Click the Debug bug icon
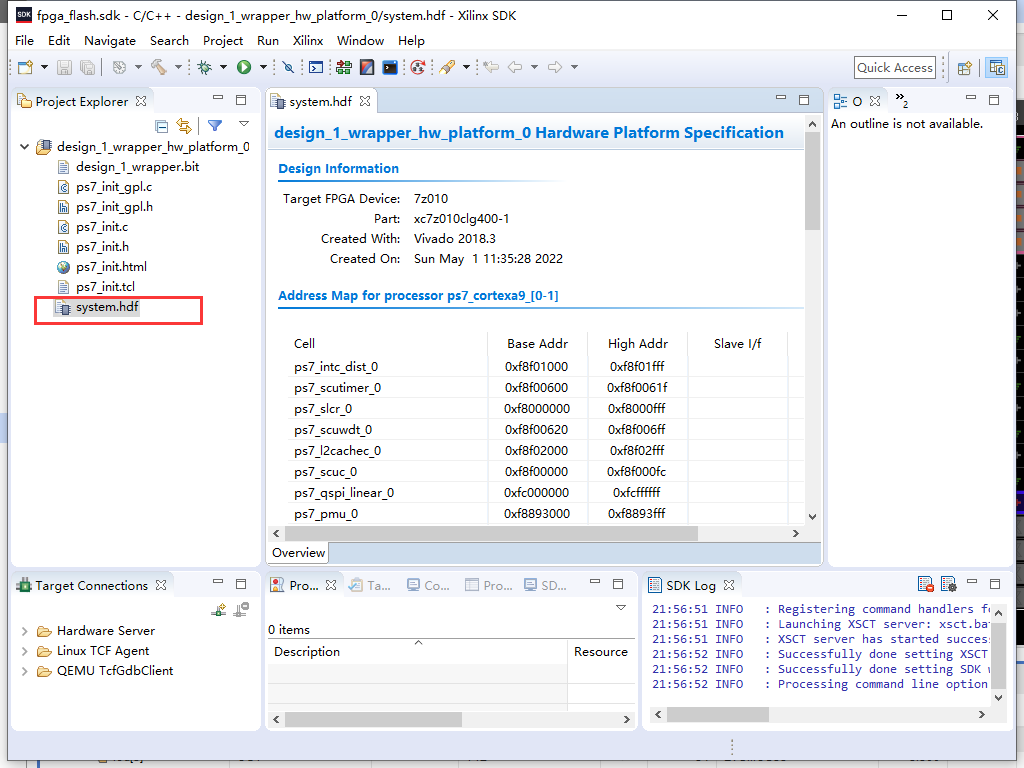This screenshot has height=768, width=1024. coord(205,67)
